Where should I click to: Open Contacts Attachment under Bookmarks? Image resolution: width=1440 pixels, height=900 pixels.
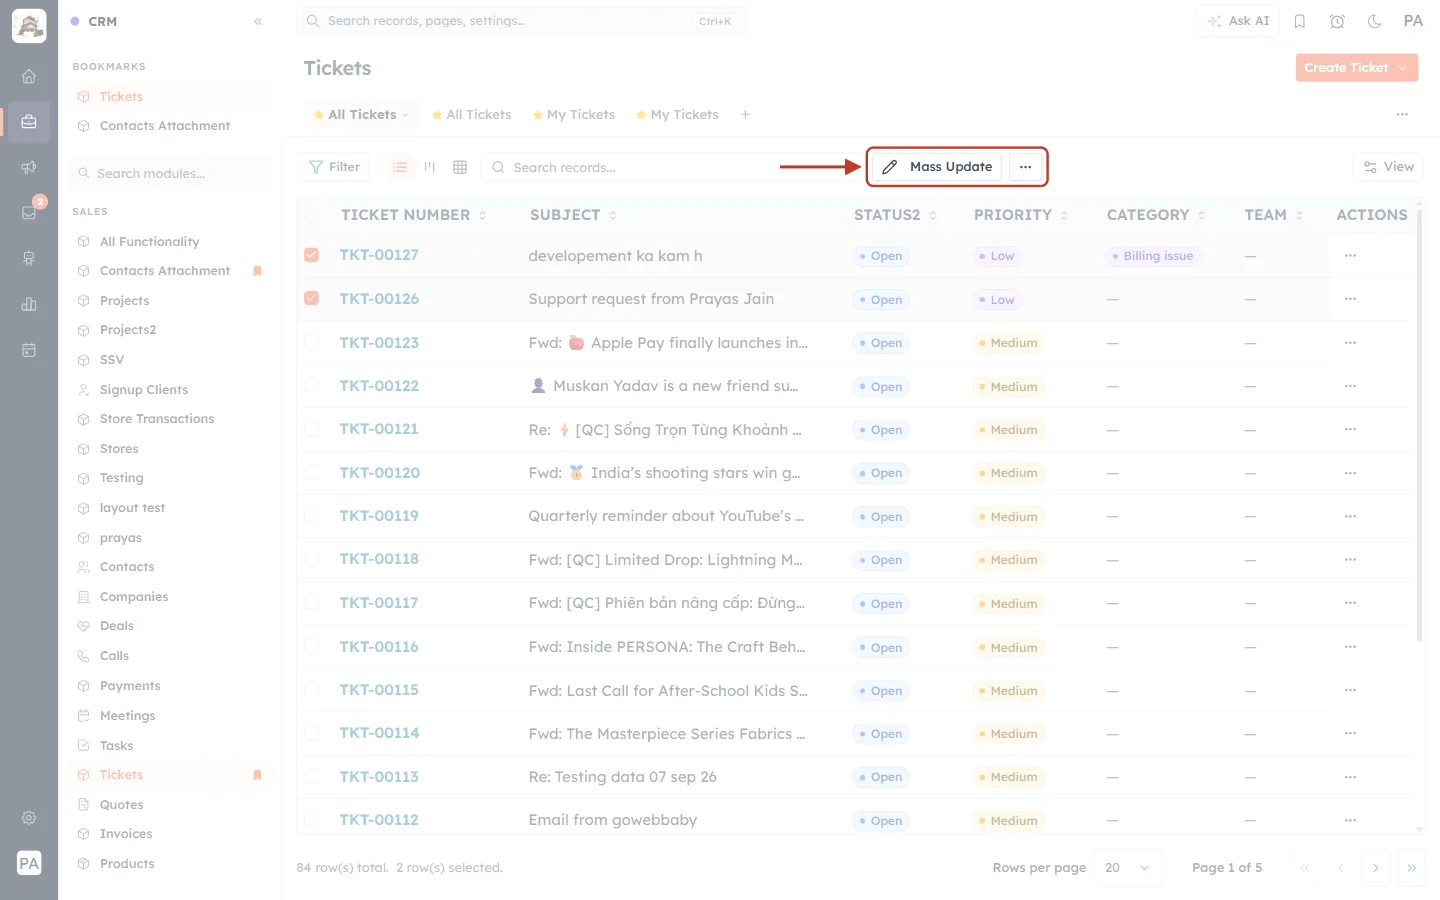[x=165, y=126]
